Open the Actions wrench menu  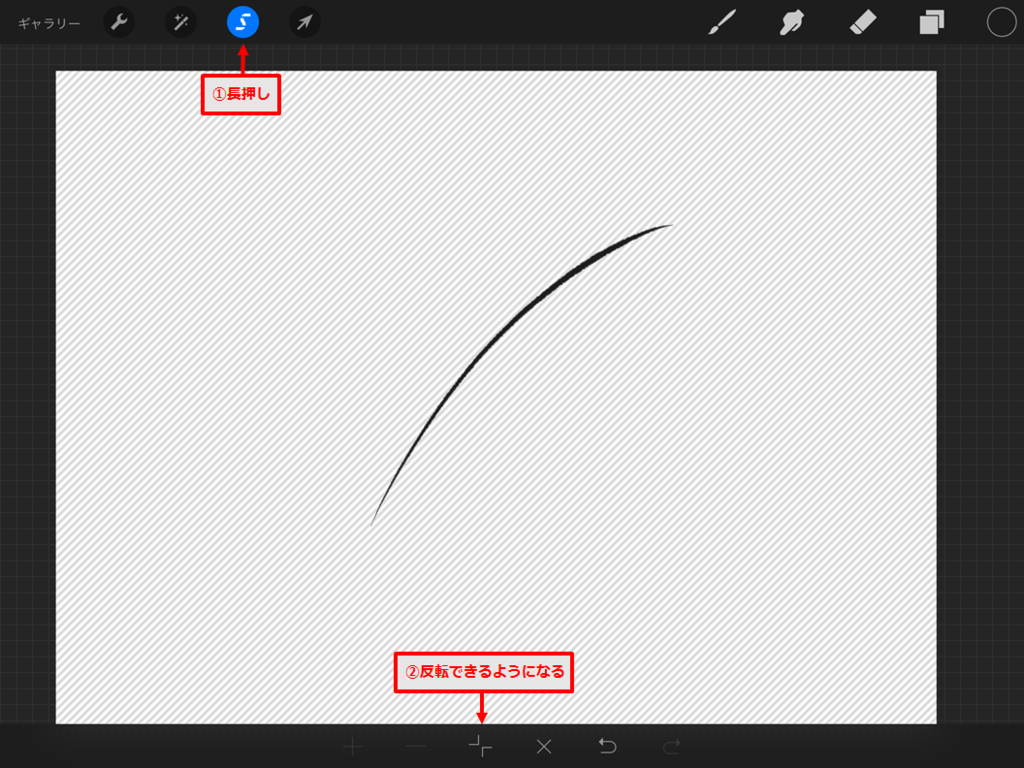click(x=119, y=22)
